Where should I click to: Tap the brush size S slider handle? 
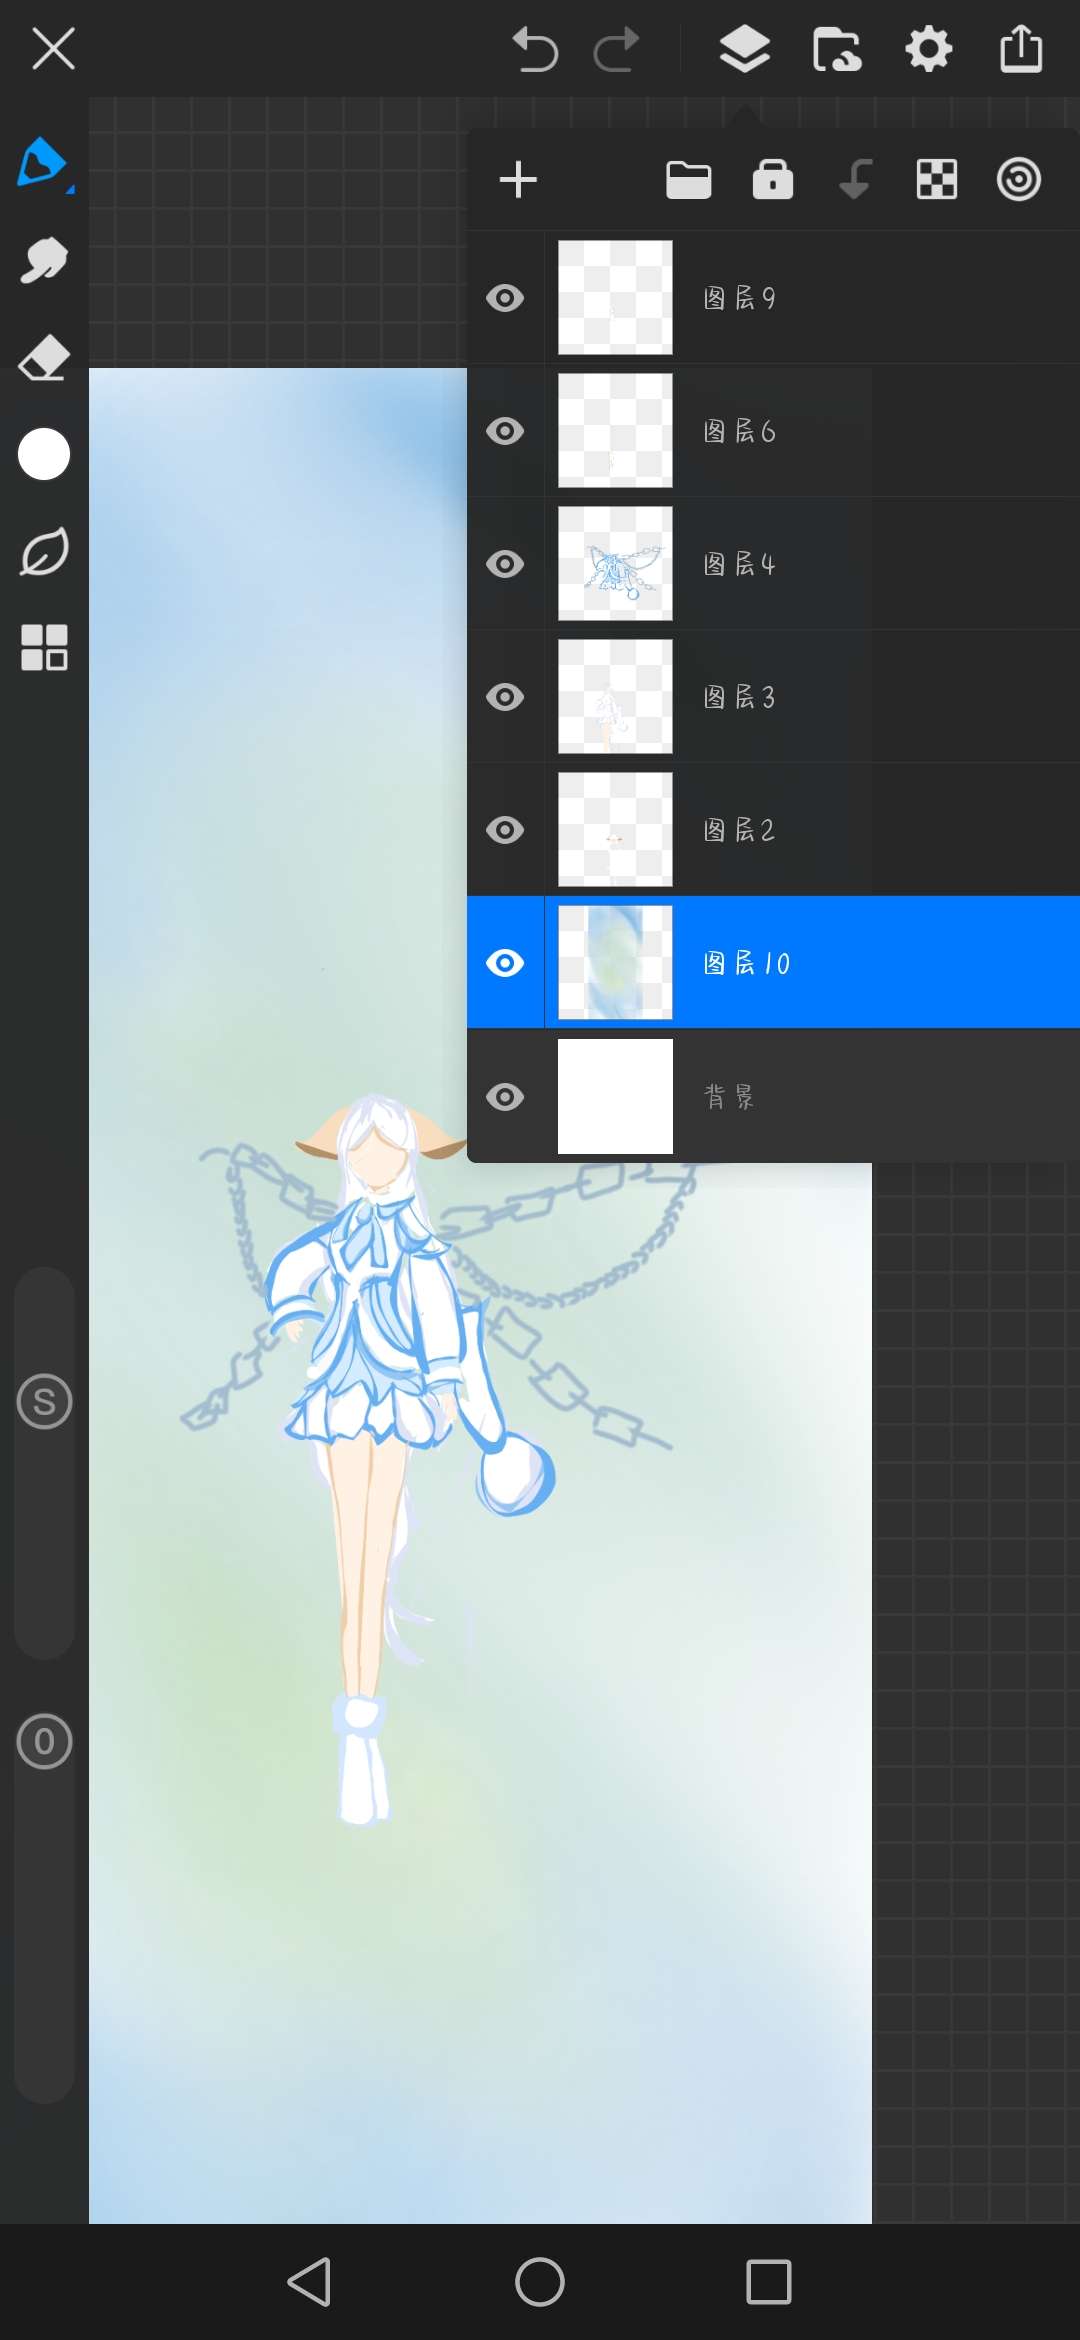coord(45,1402)
